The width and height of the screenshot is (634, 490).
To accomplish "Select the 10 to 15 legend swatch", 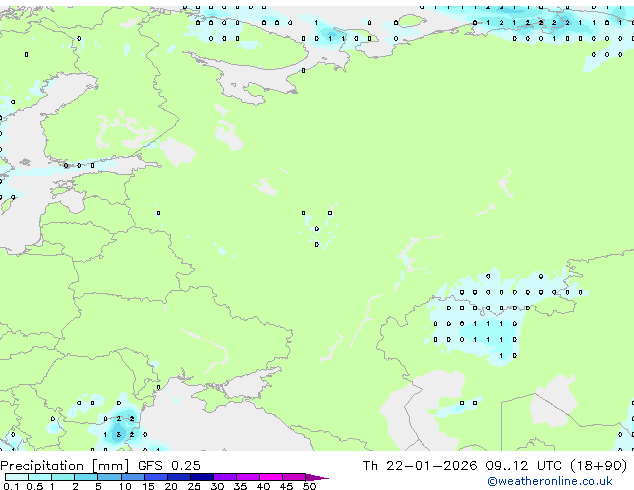I will click(x=133, y=477).
